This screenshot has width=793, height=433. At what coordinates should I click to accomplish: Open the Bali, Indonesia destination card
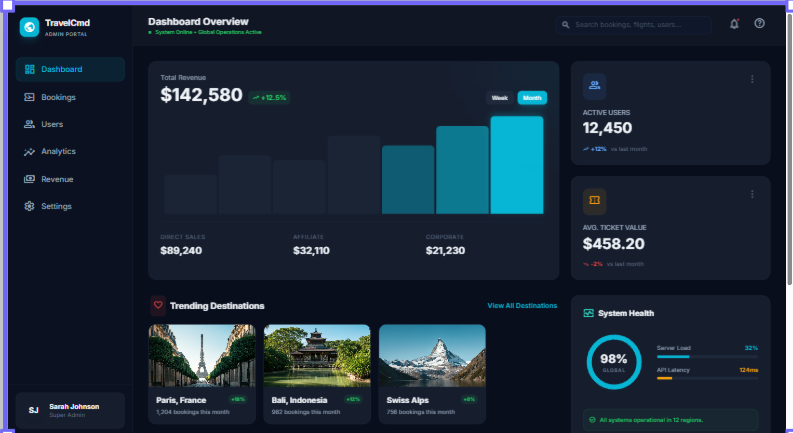click(x=317, y=373)
